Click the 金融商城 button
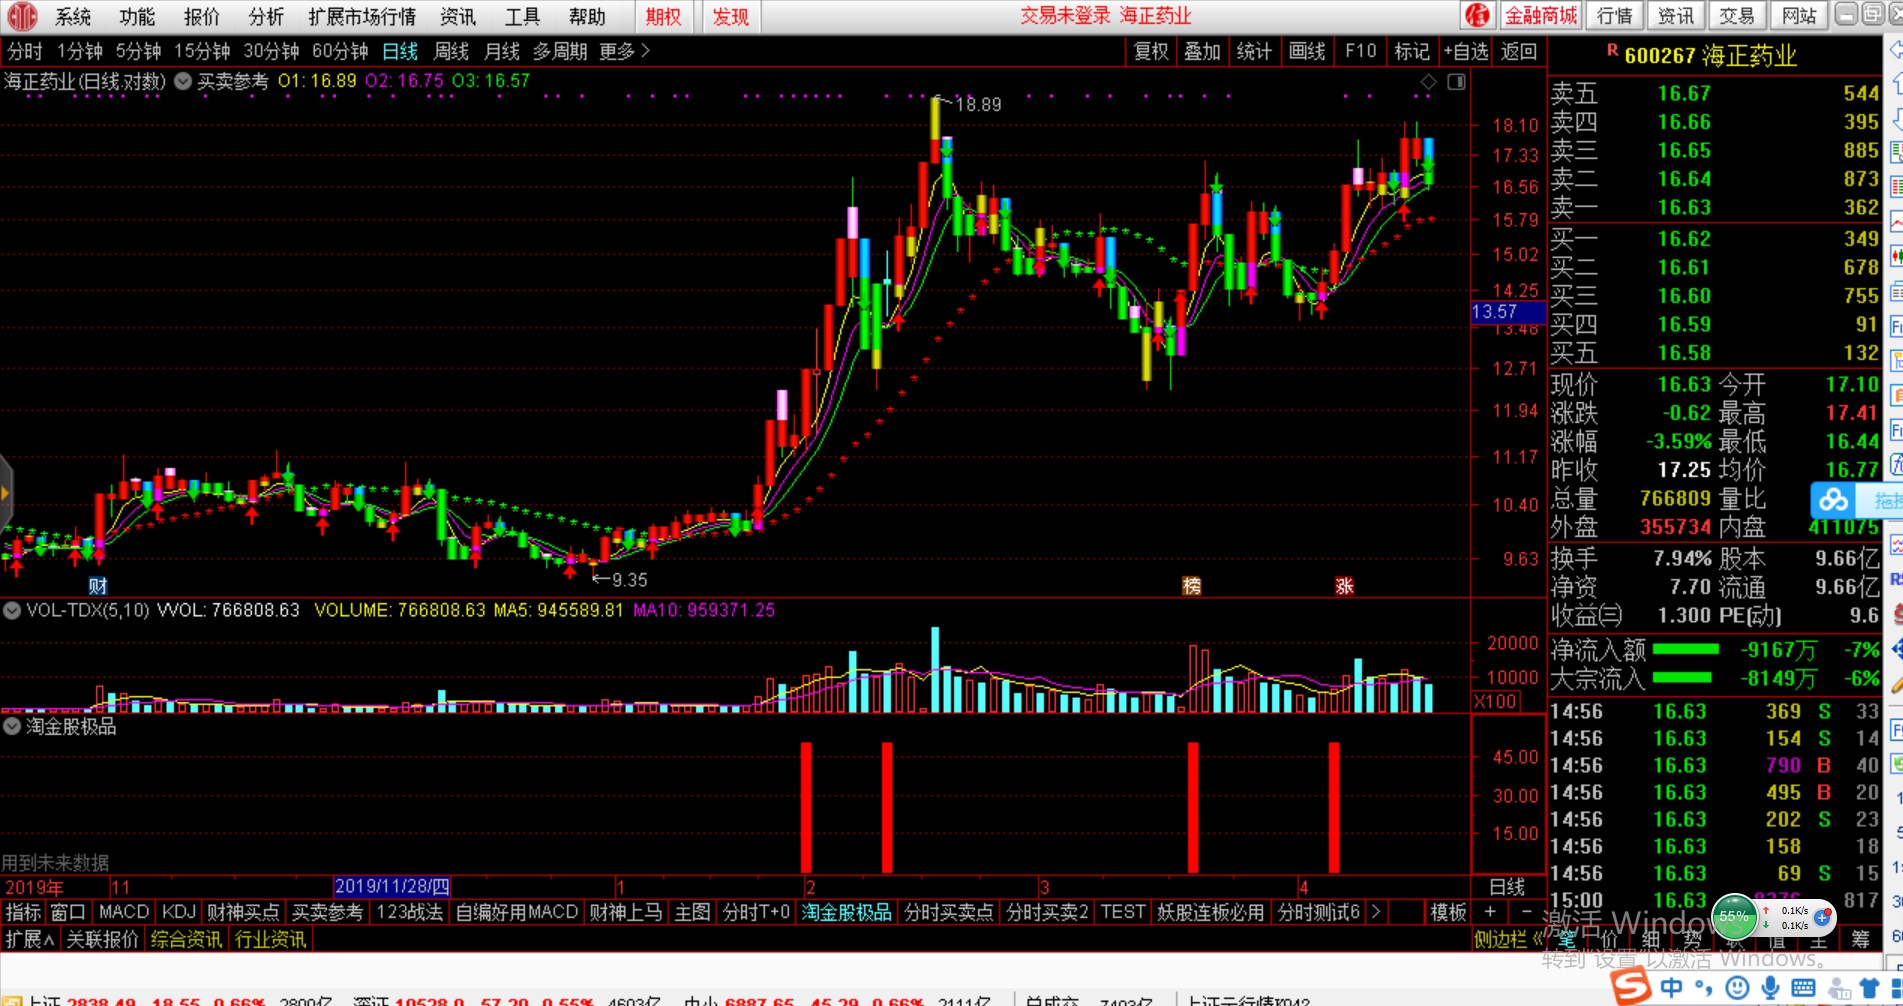The height and width of the screenshot is (1006, 1903). coord(1541,15)
